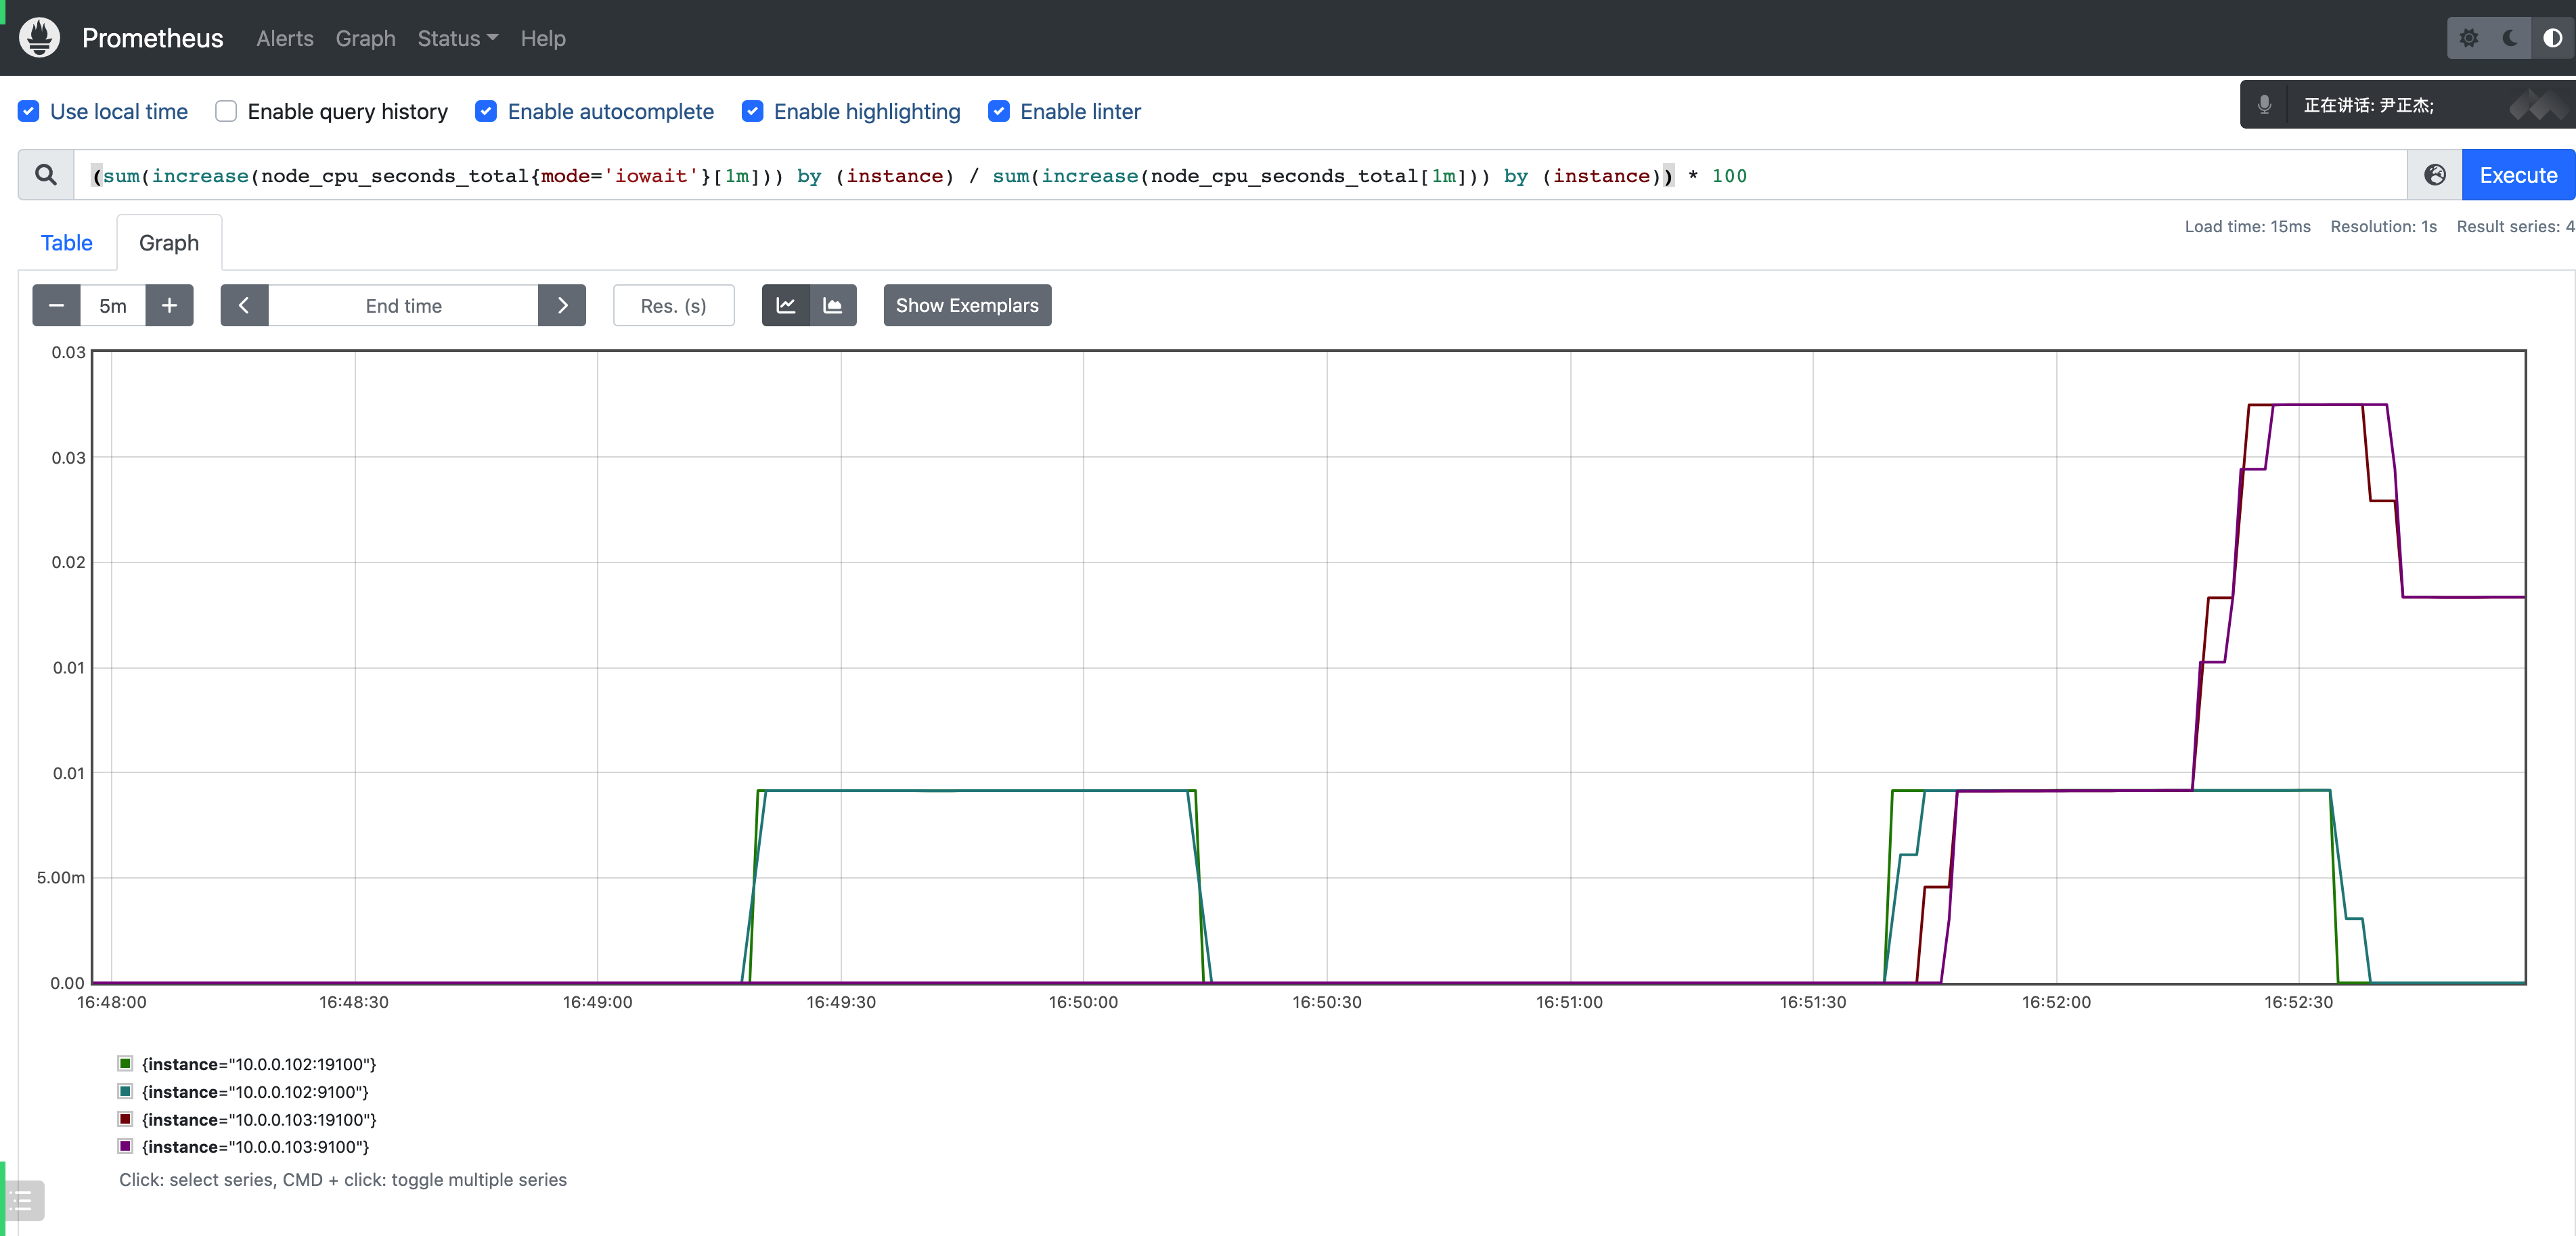Turn off Enable linter checkbox

pos(998,111)
